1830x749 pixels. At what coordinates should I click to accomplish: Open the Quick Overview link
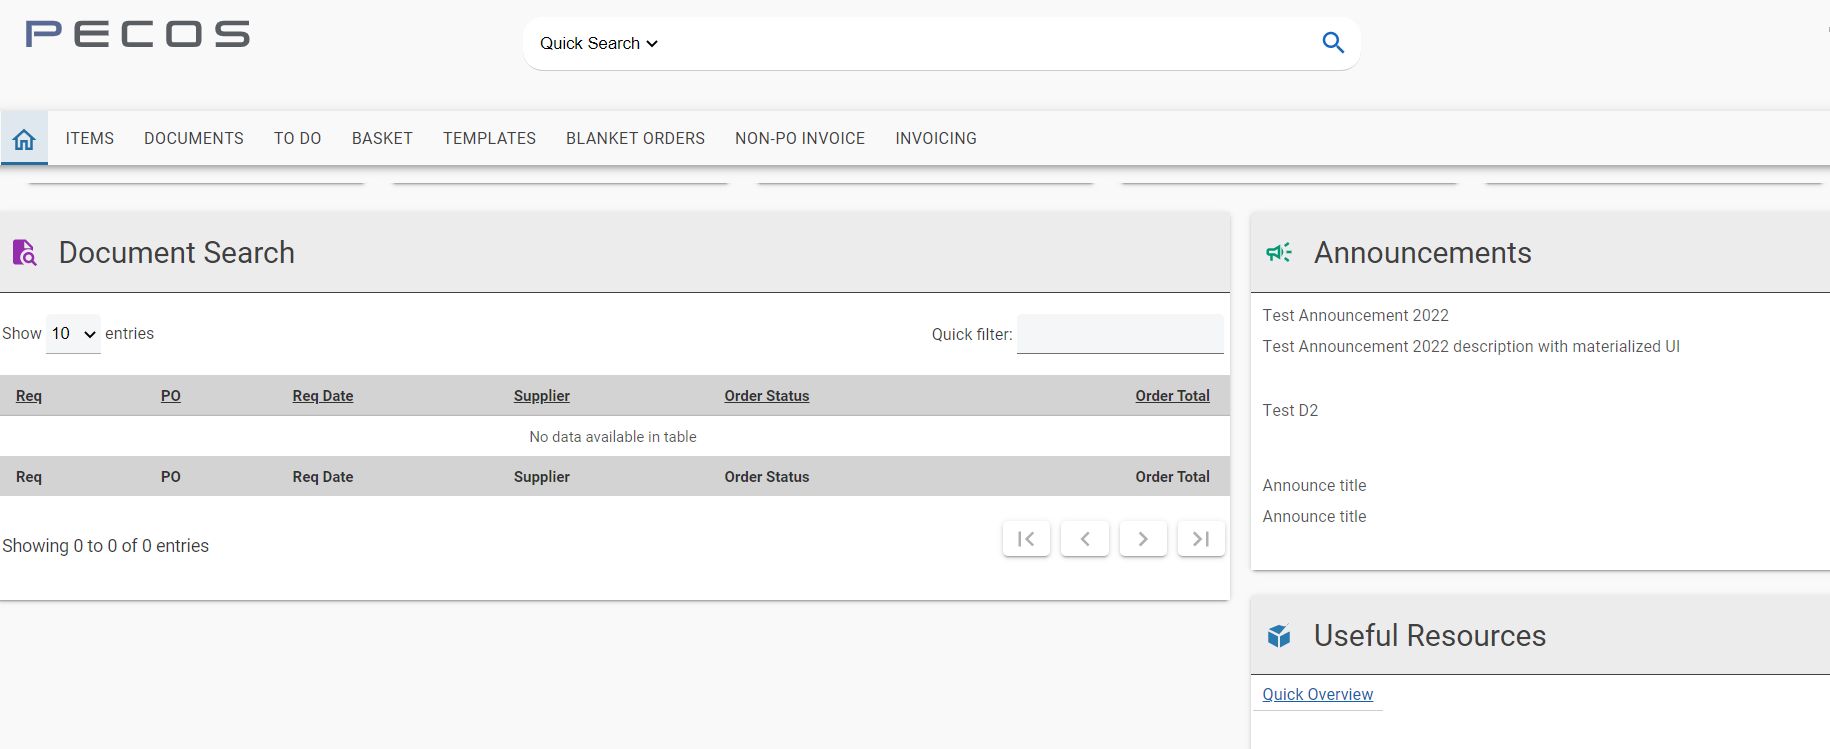[x=1318, y=695]
